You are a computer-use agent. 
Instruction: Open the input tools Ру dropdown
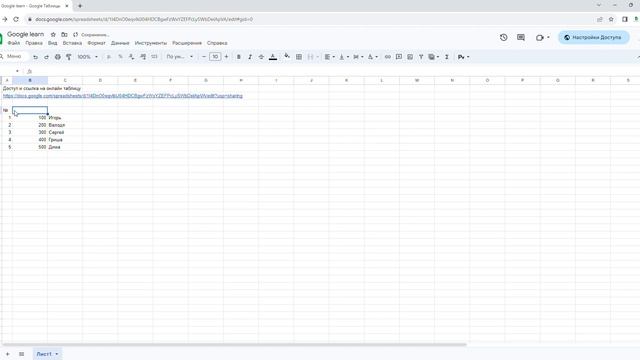463,57
